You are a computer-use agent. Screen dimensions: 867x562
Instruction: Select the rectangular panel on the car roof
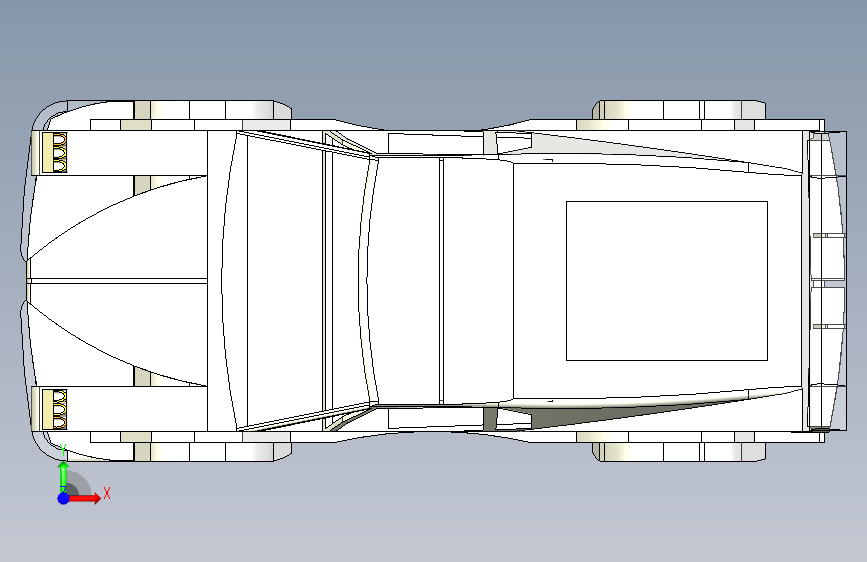[x=667, y=281]
